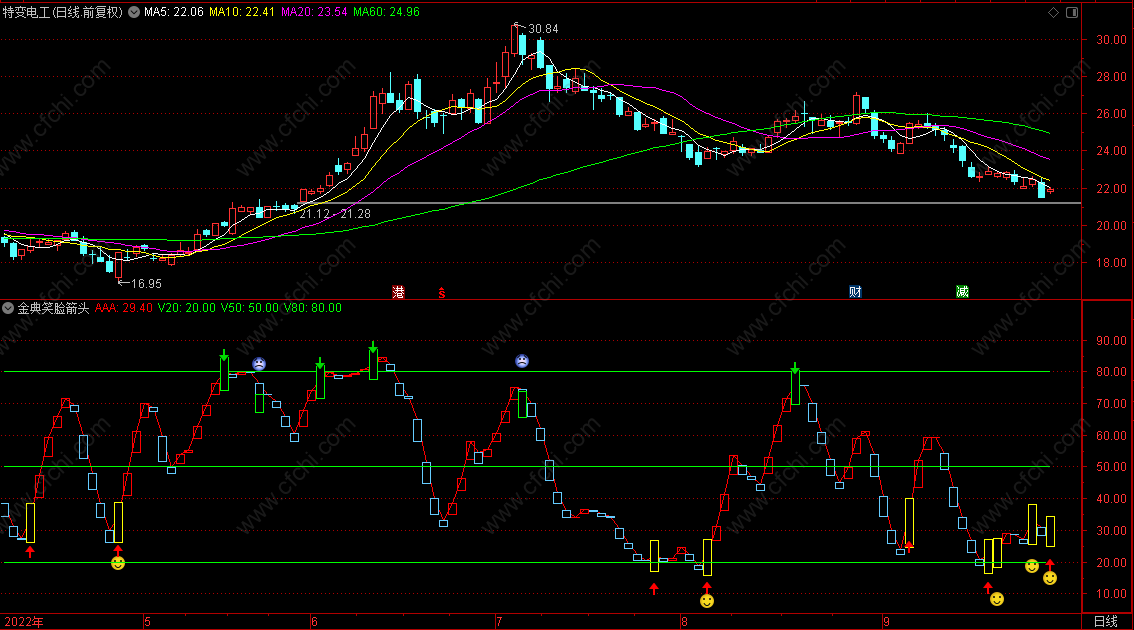Screen dimensions: 1134x630
Task: Click the green down arrow in late August
Action: (x=795, y=368)
